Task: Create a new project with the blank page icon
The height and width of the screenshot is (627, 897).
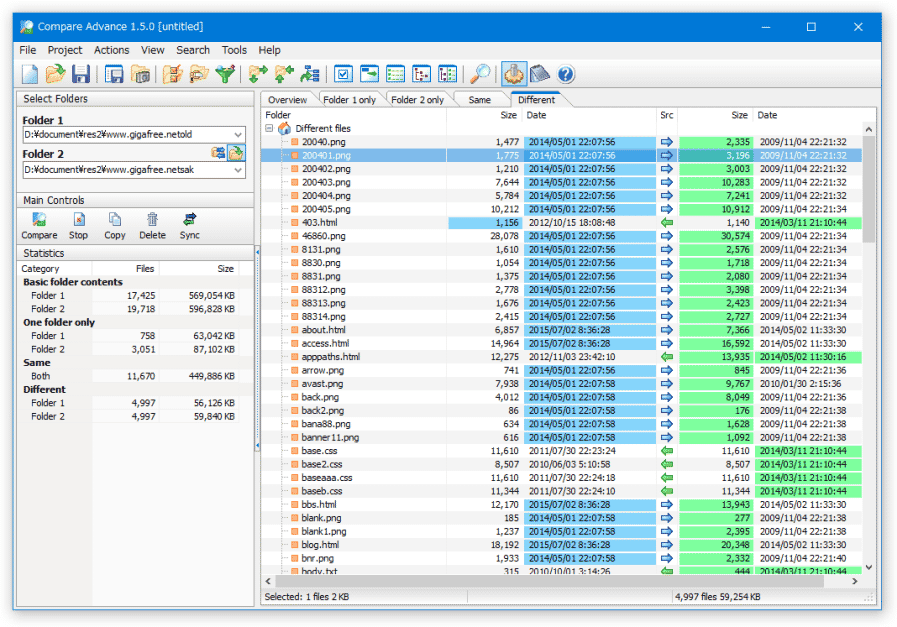Action: pyautogui.click(x=30, y=74)
